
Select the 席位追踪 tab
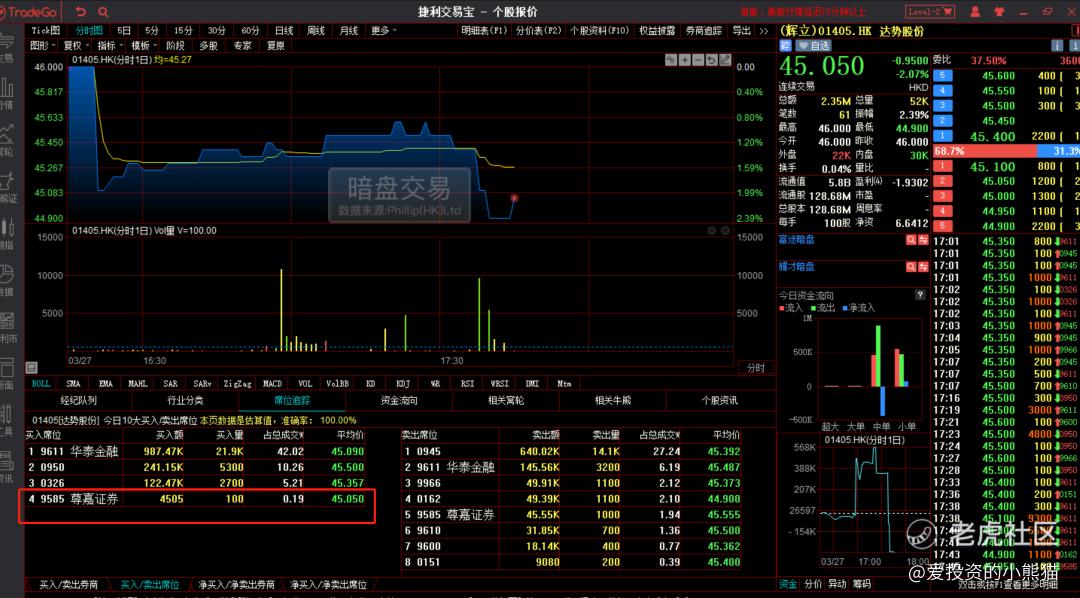291,400
